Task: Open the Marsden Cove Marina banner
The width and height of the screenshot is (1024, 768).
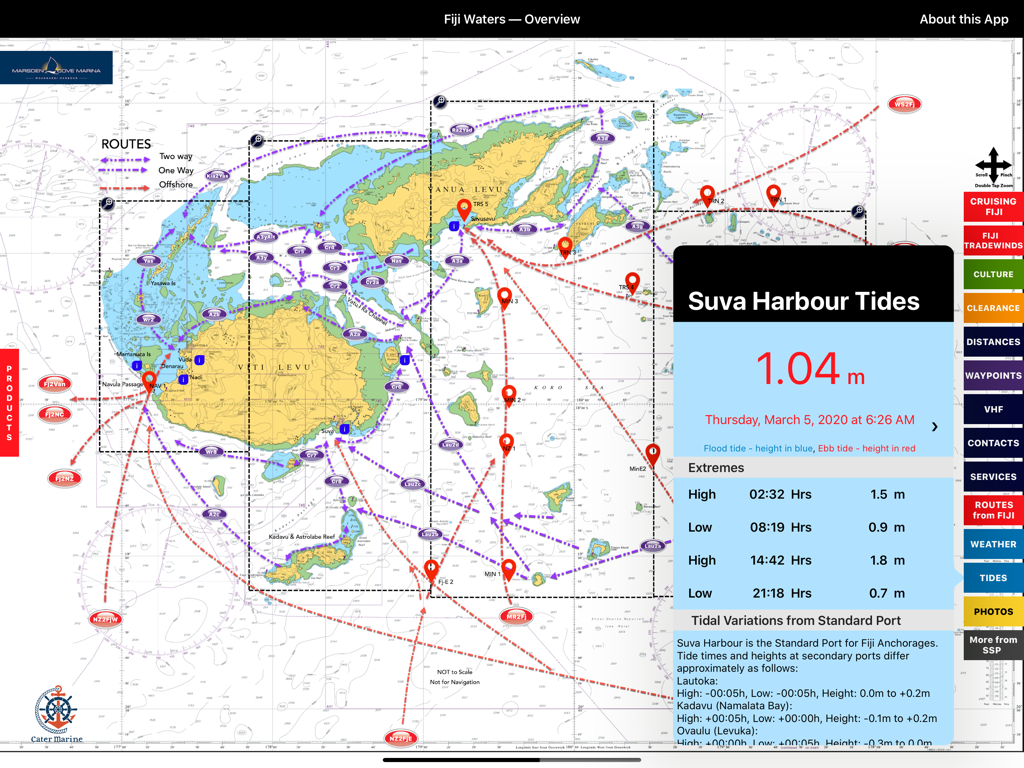Action: point(56,67)
